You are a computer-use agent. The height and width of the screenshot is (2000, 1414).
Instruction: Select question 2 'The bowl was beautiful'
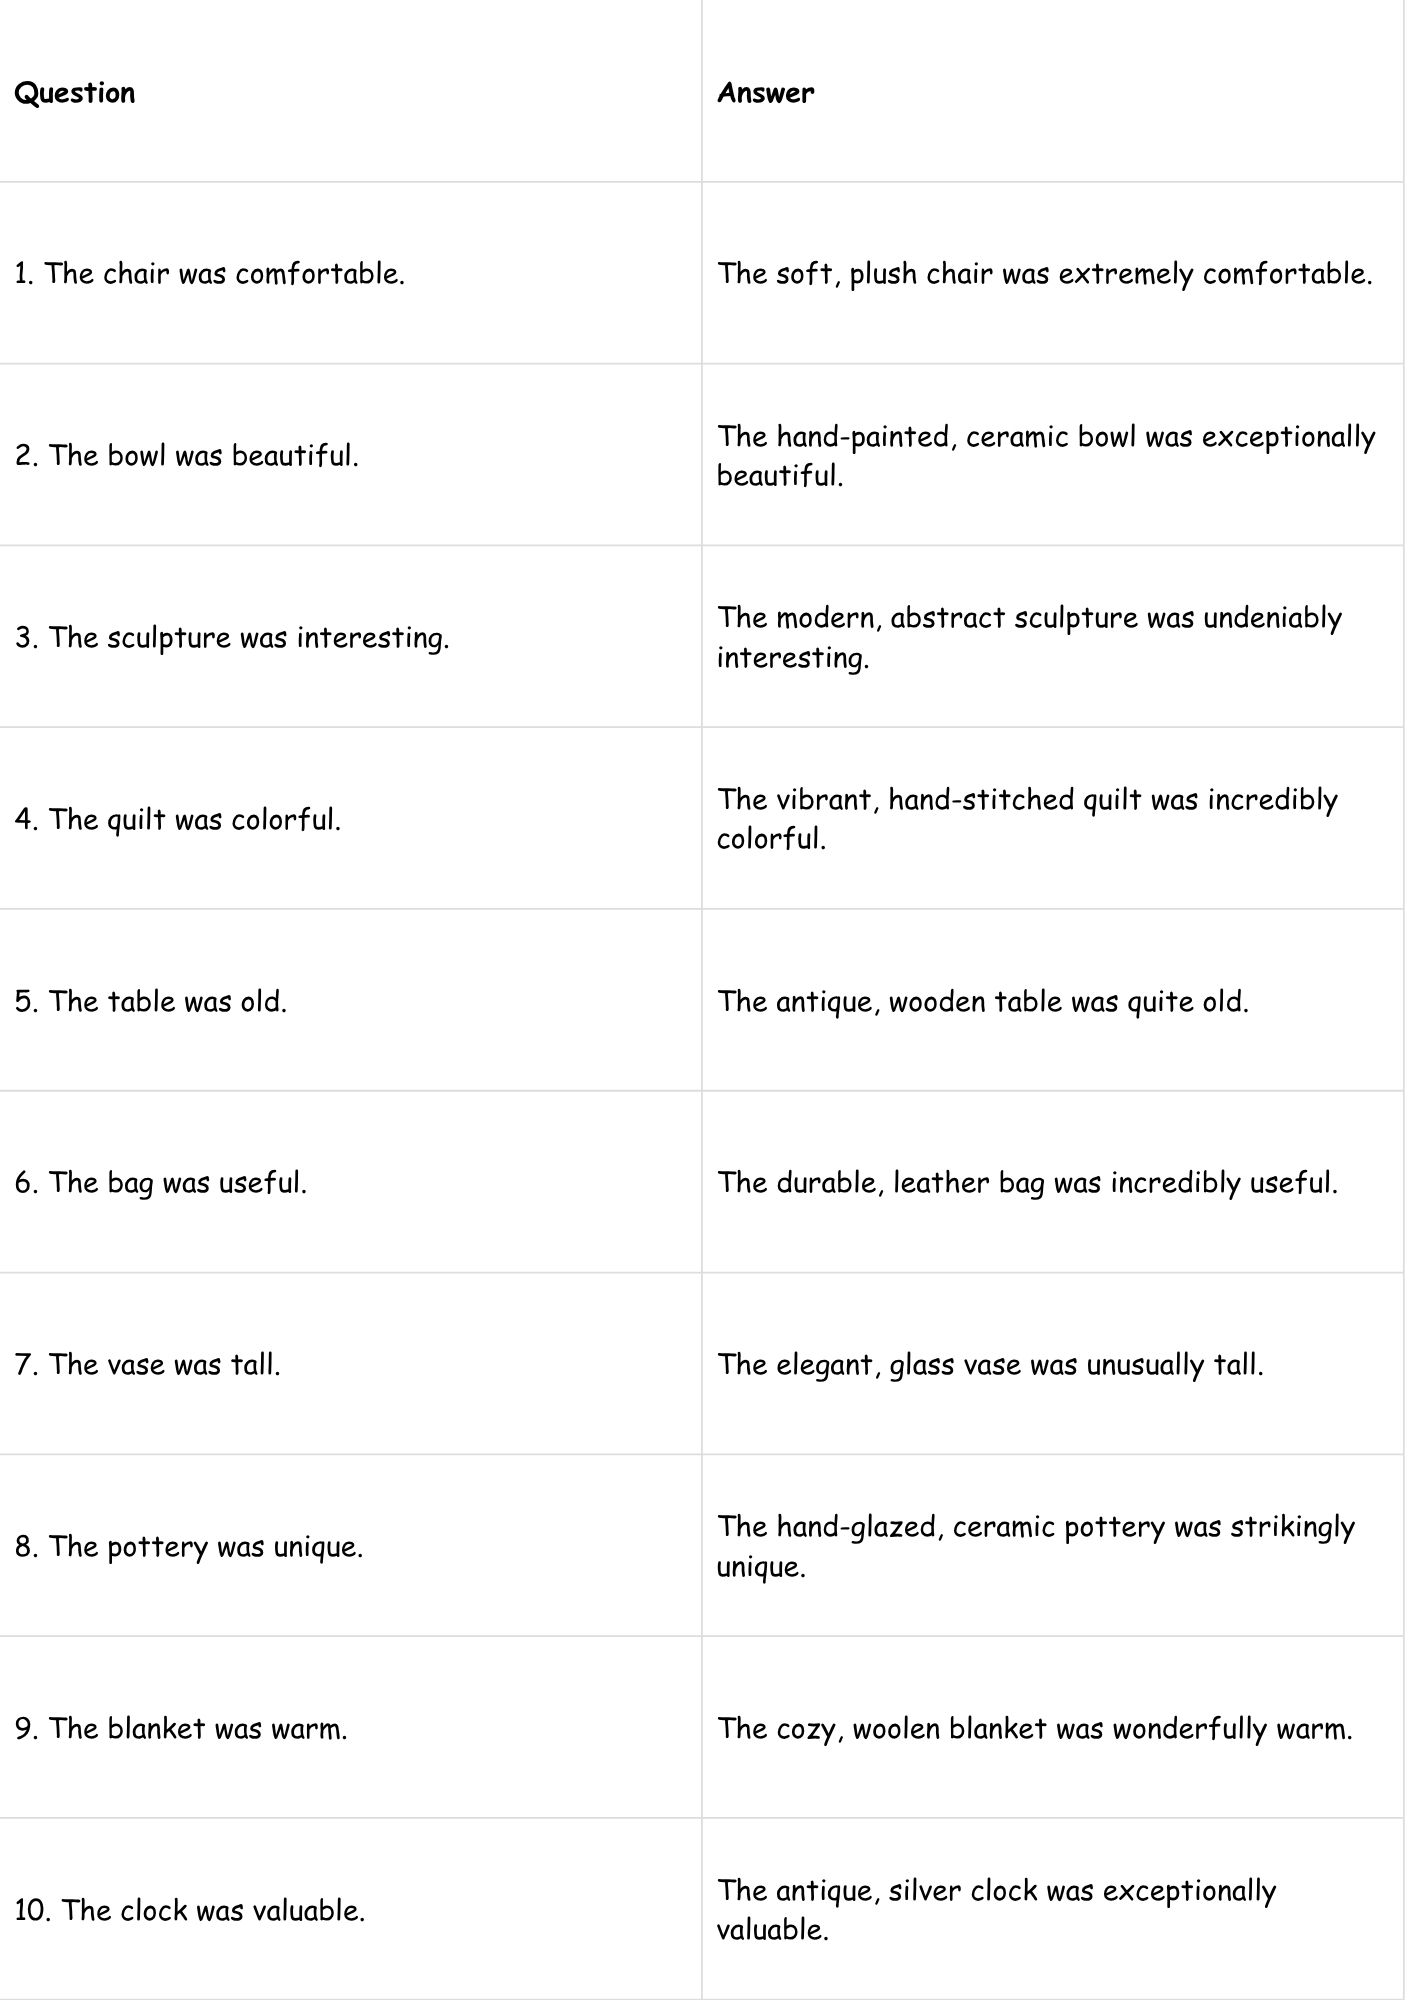(x=187, y=456)
